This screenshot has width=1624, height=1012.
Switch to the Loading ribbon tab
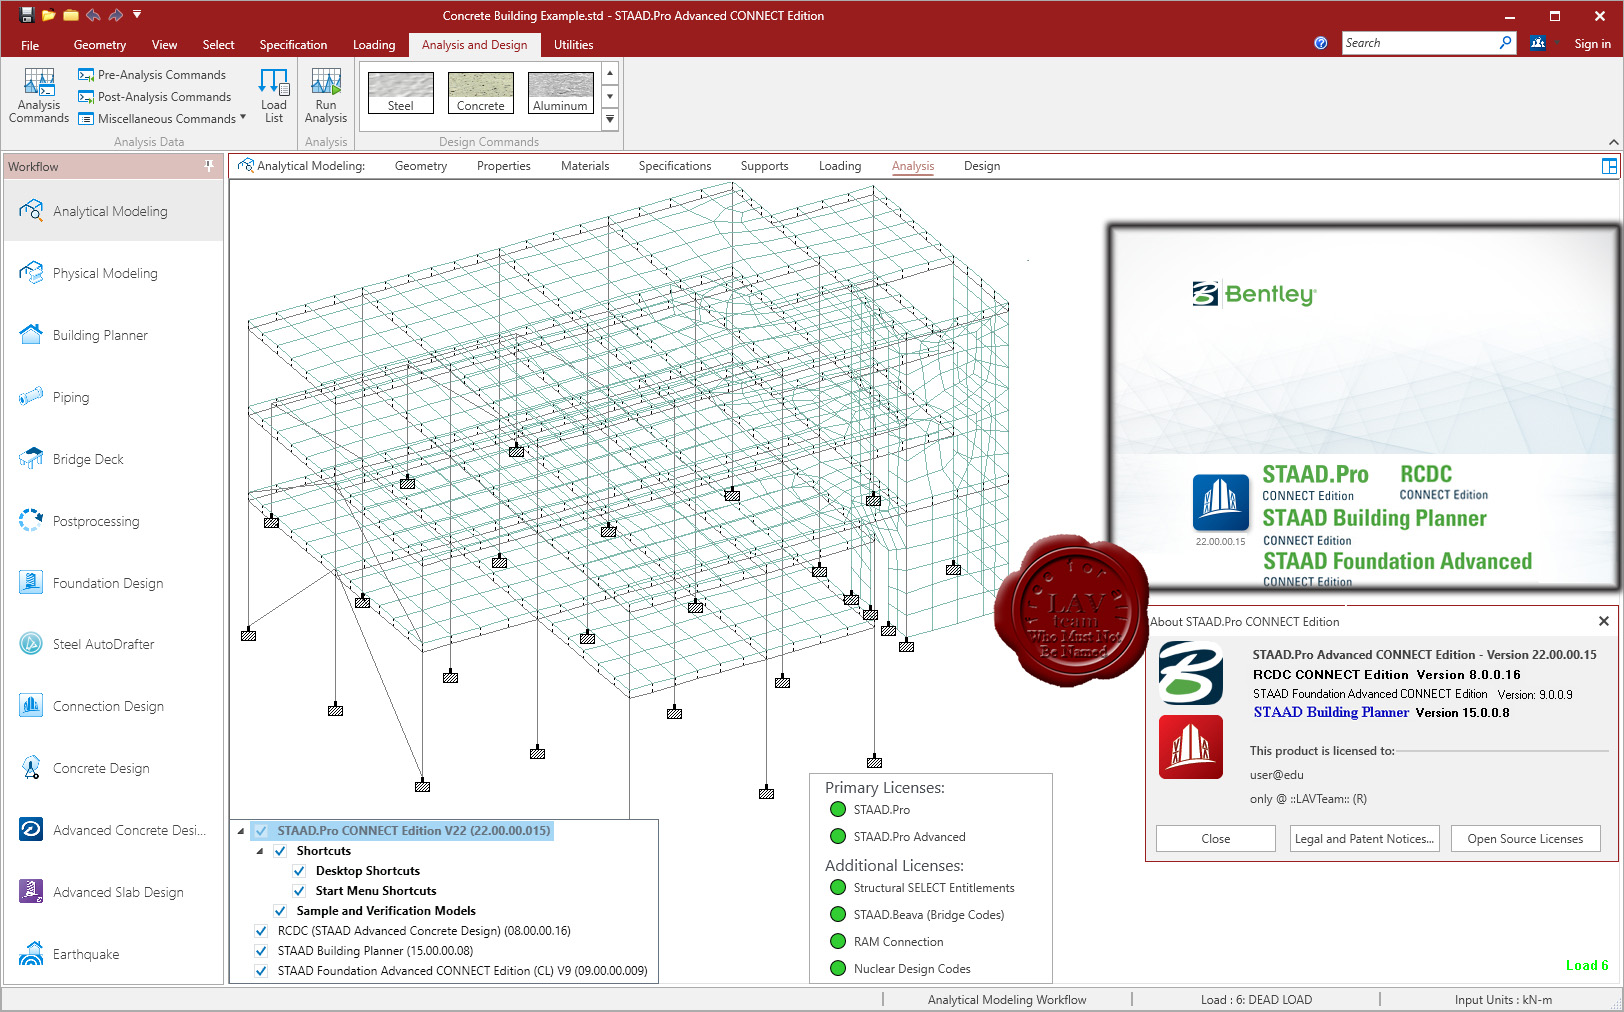374,45
